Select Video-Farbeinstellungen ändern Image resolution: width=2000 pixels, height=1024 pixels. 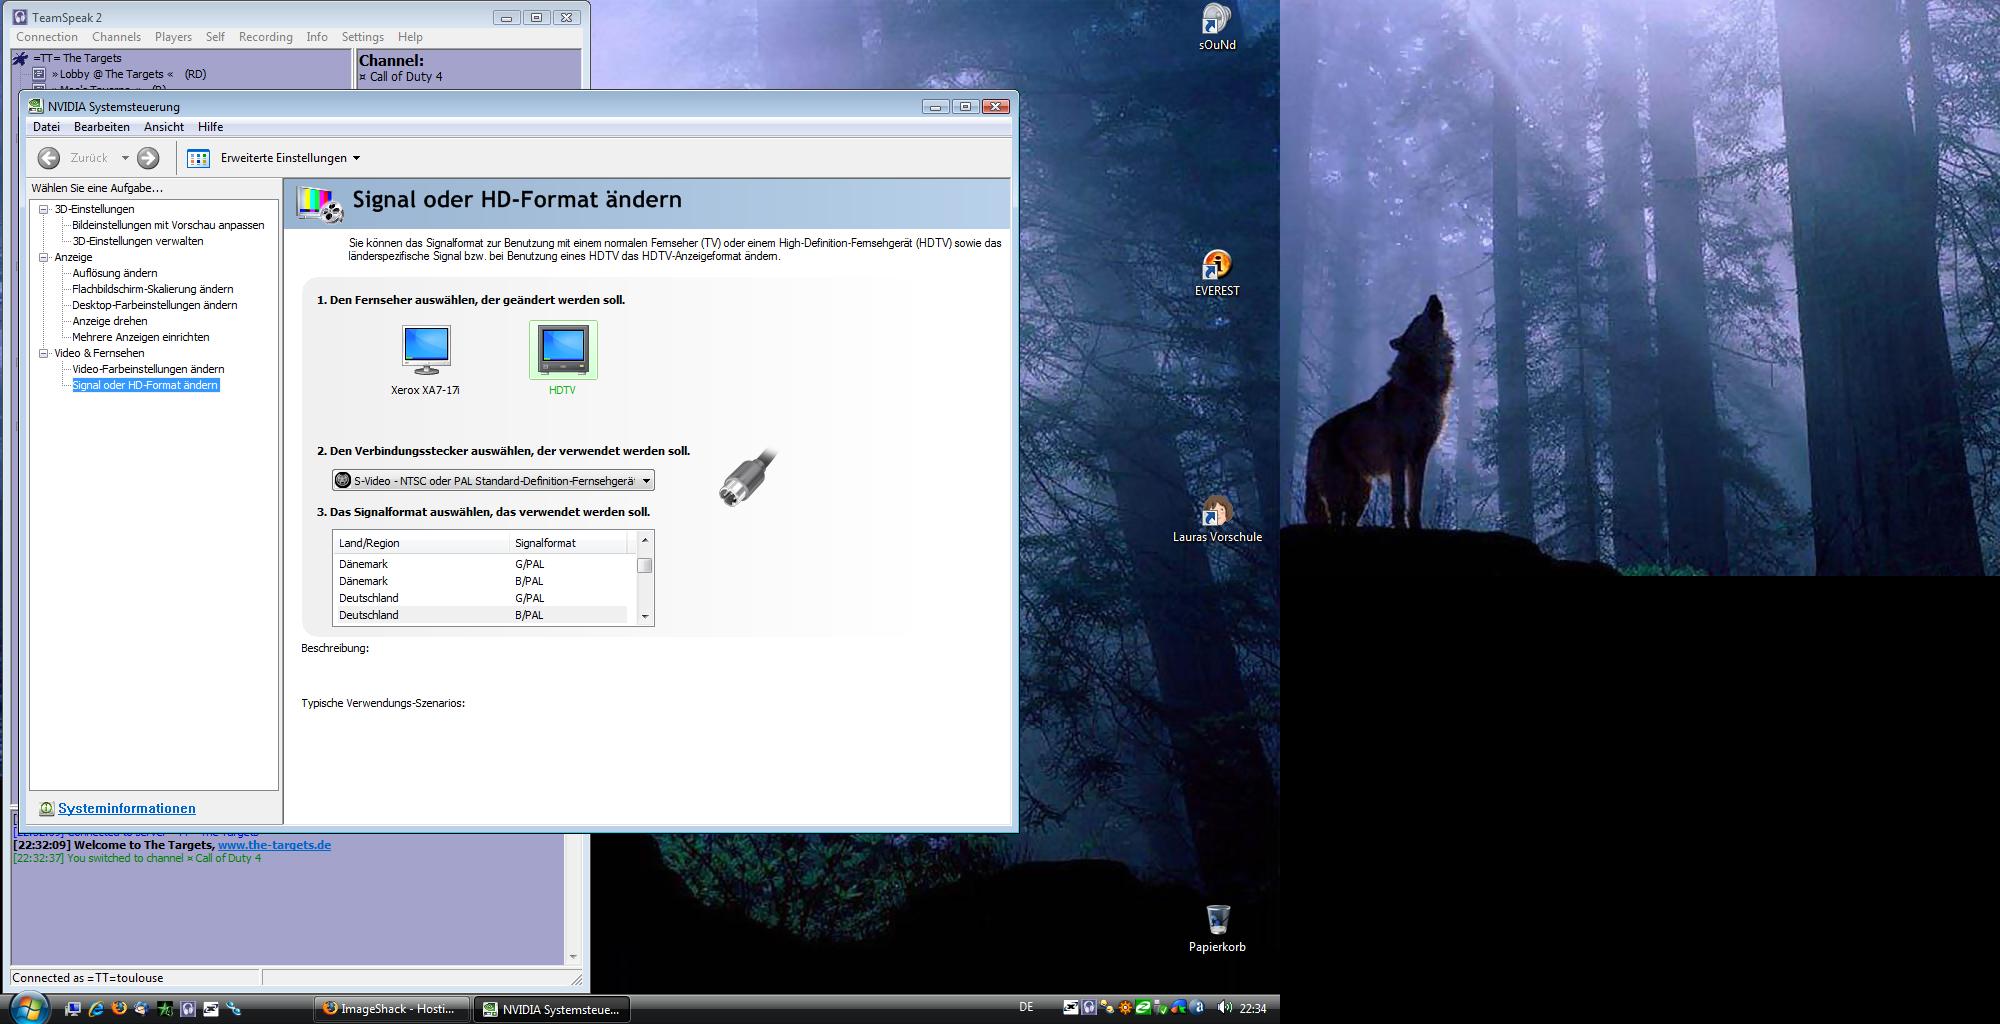tap(148, 369)
